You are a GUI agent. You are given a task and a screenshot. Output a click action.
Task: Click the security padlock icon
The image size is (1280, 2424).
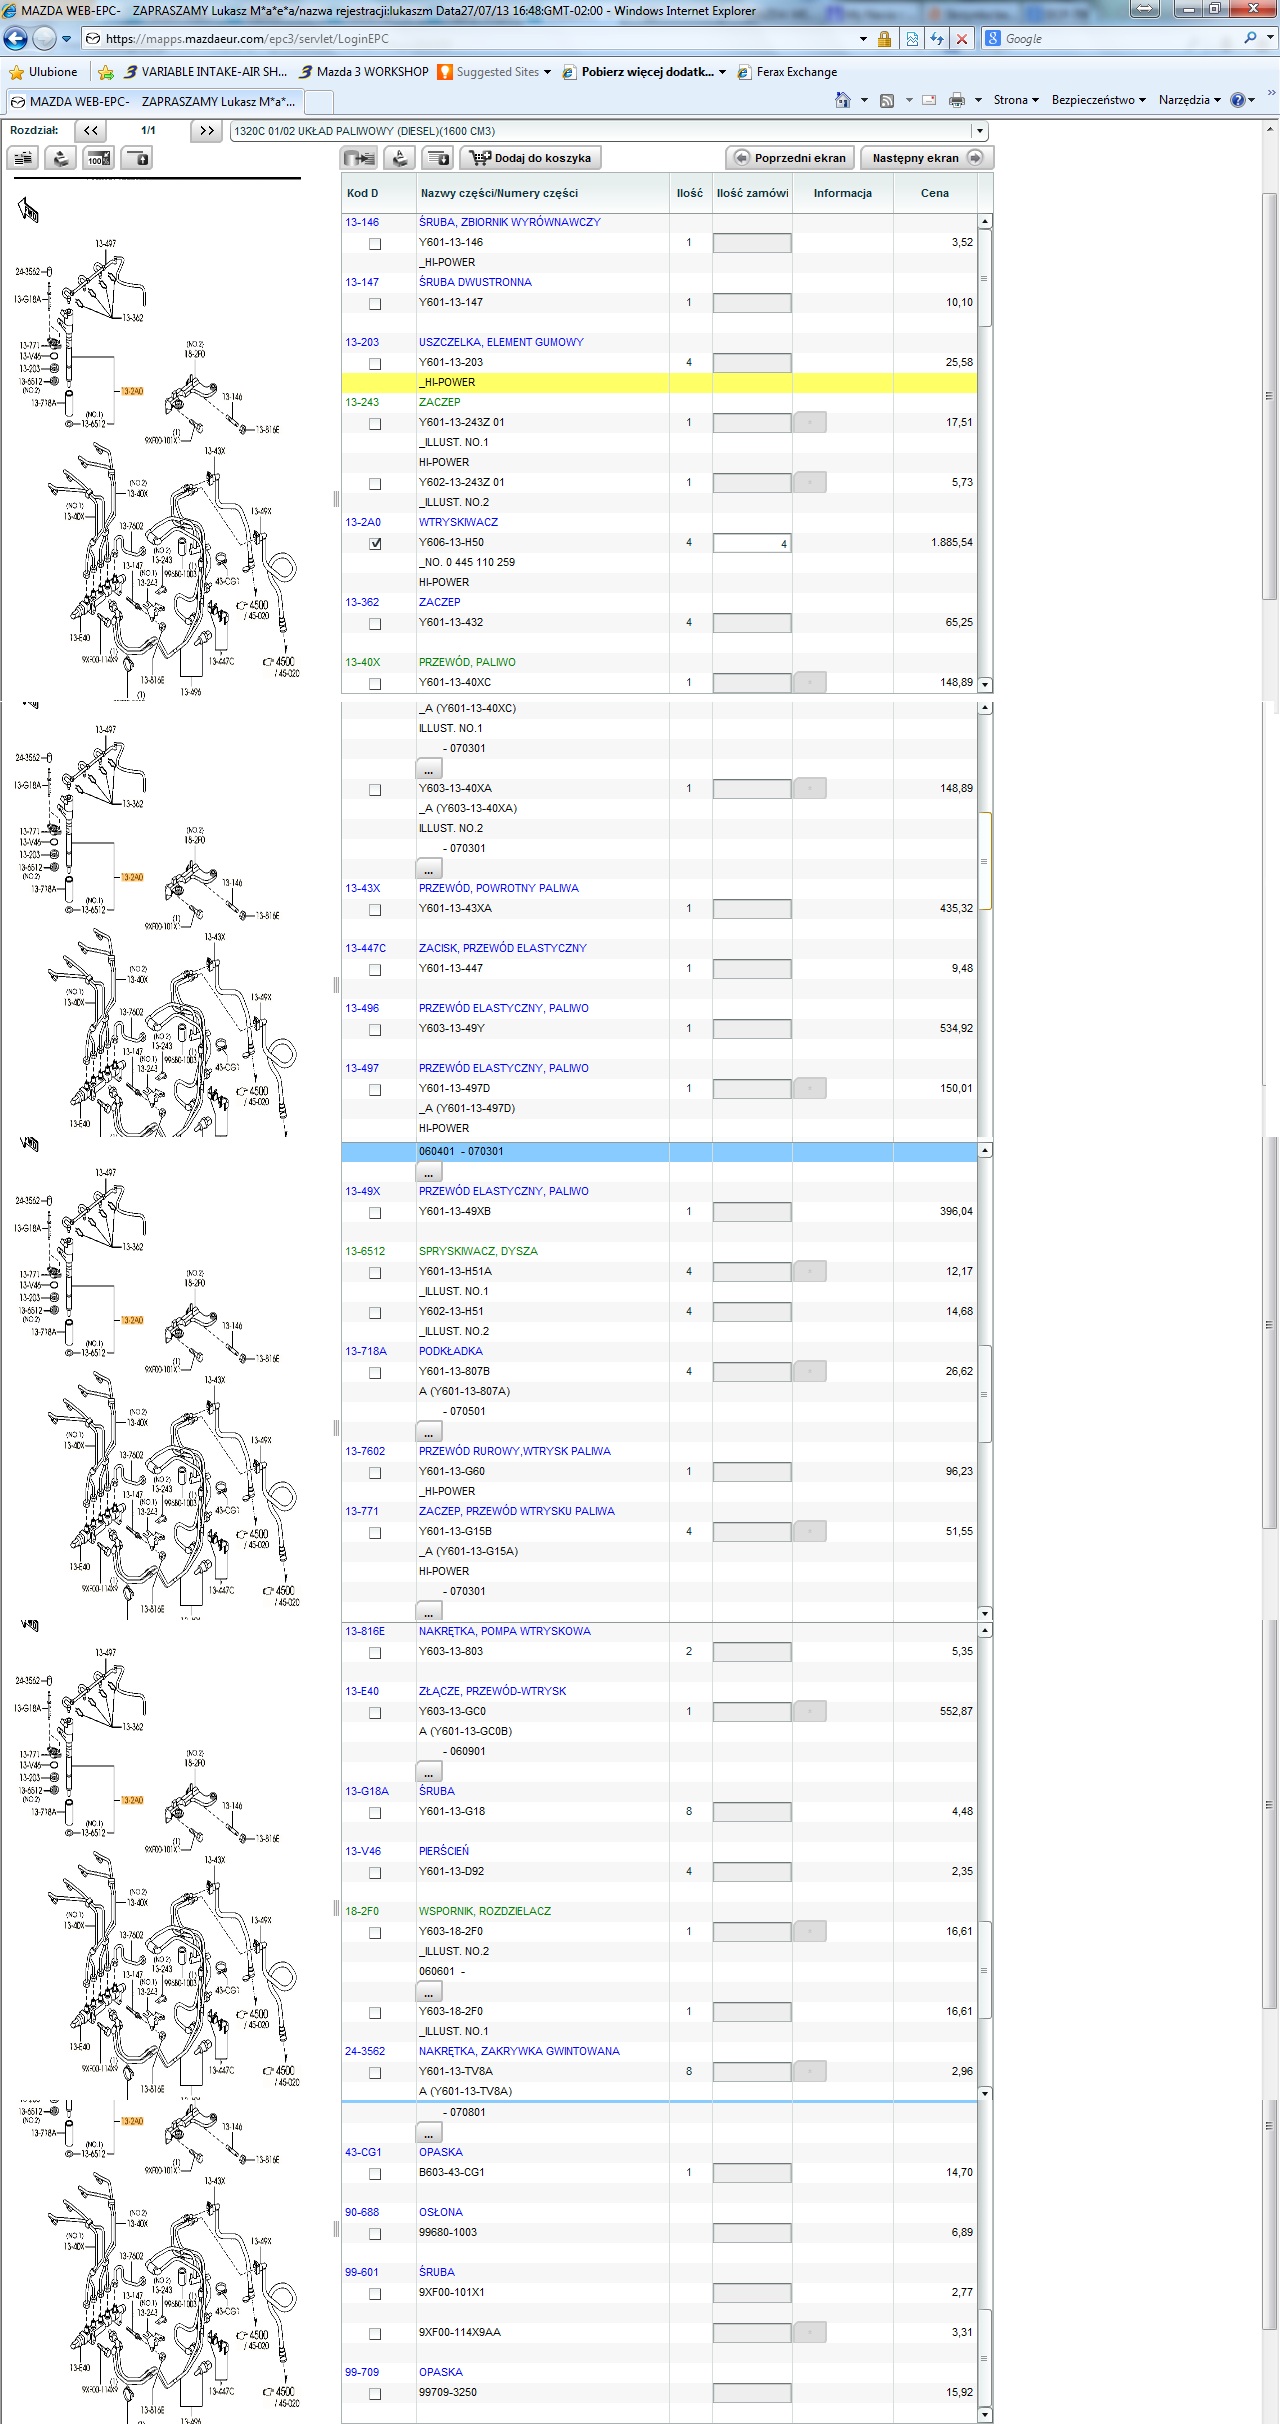(884, 39)
